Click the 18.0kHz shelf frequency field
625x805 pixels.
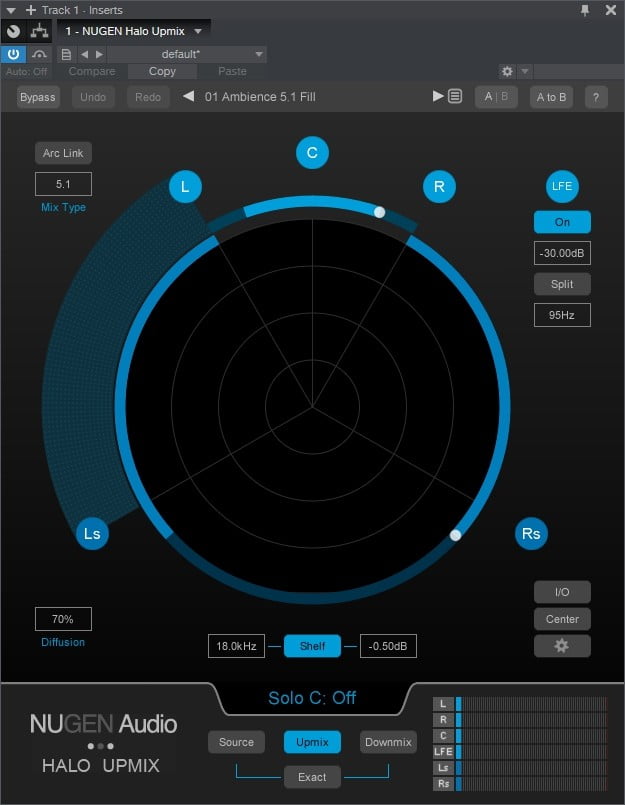(x=236, y=646)
